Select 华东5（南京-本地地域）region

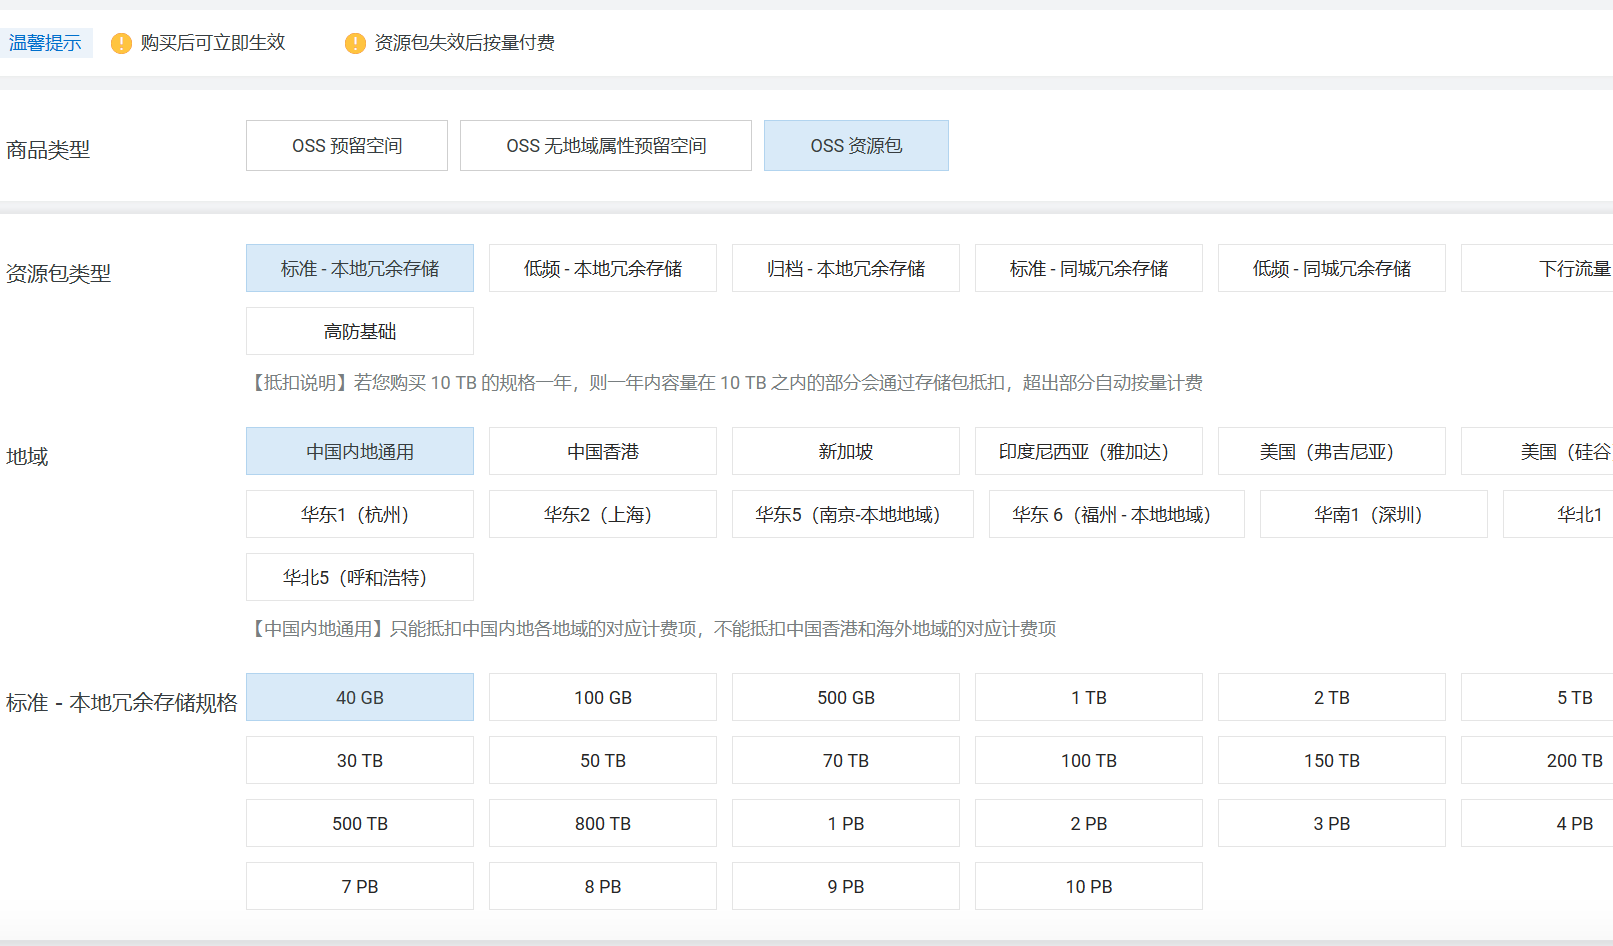(x=853, y=514)
